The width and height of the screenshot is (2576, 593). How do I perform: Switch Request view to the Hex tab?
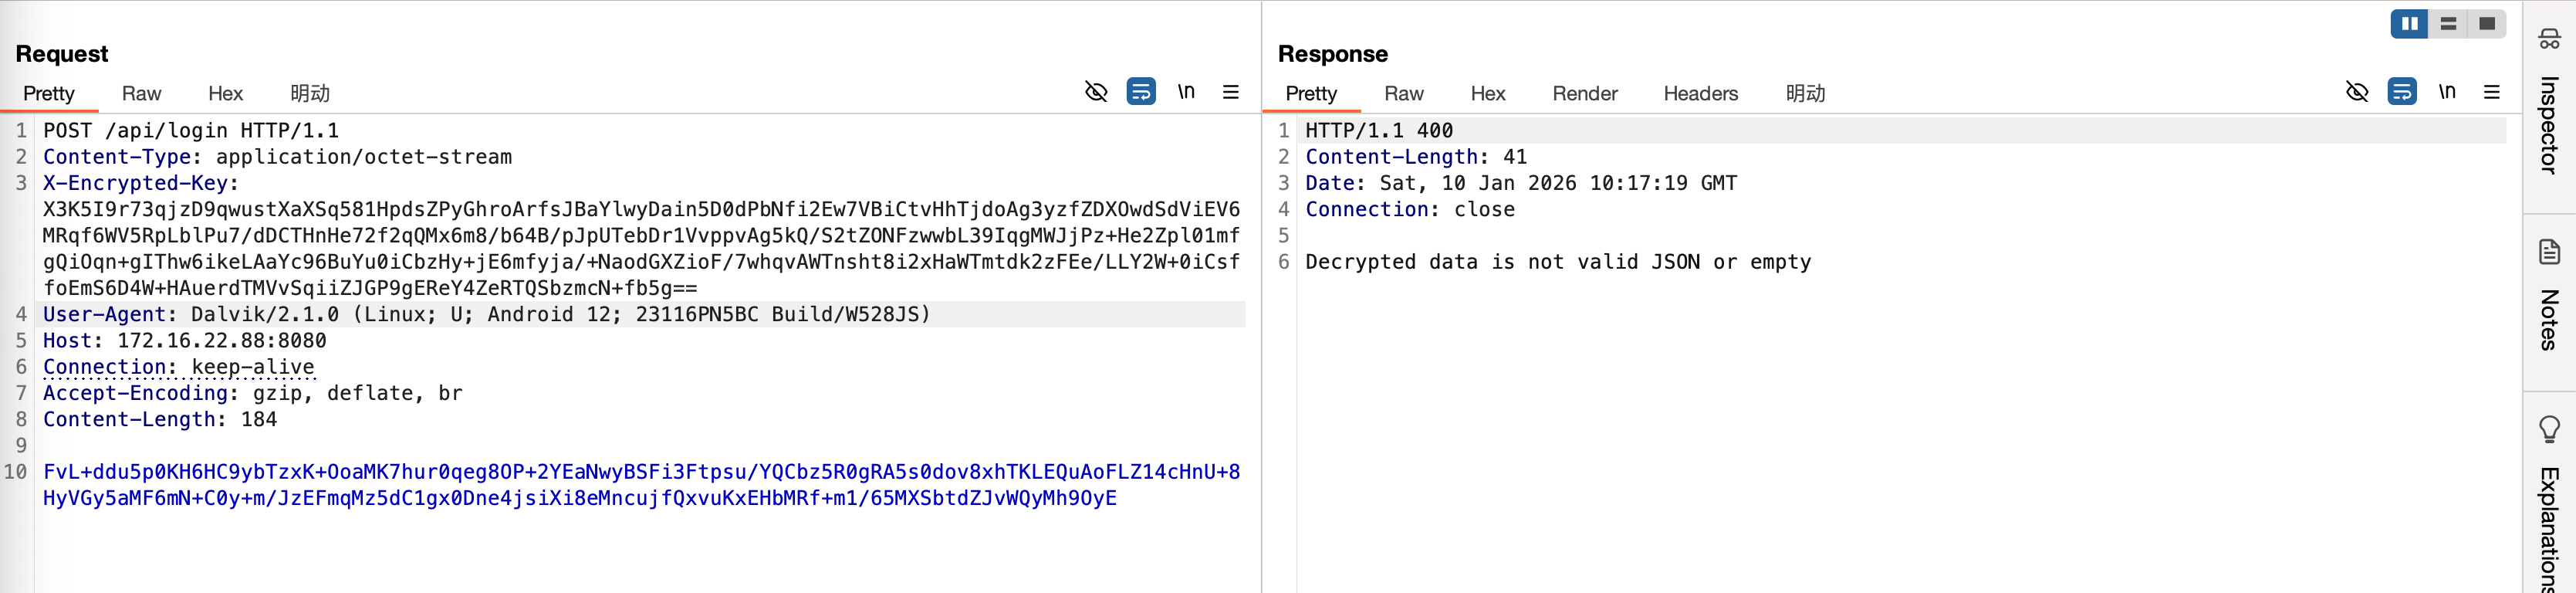225,93
